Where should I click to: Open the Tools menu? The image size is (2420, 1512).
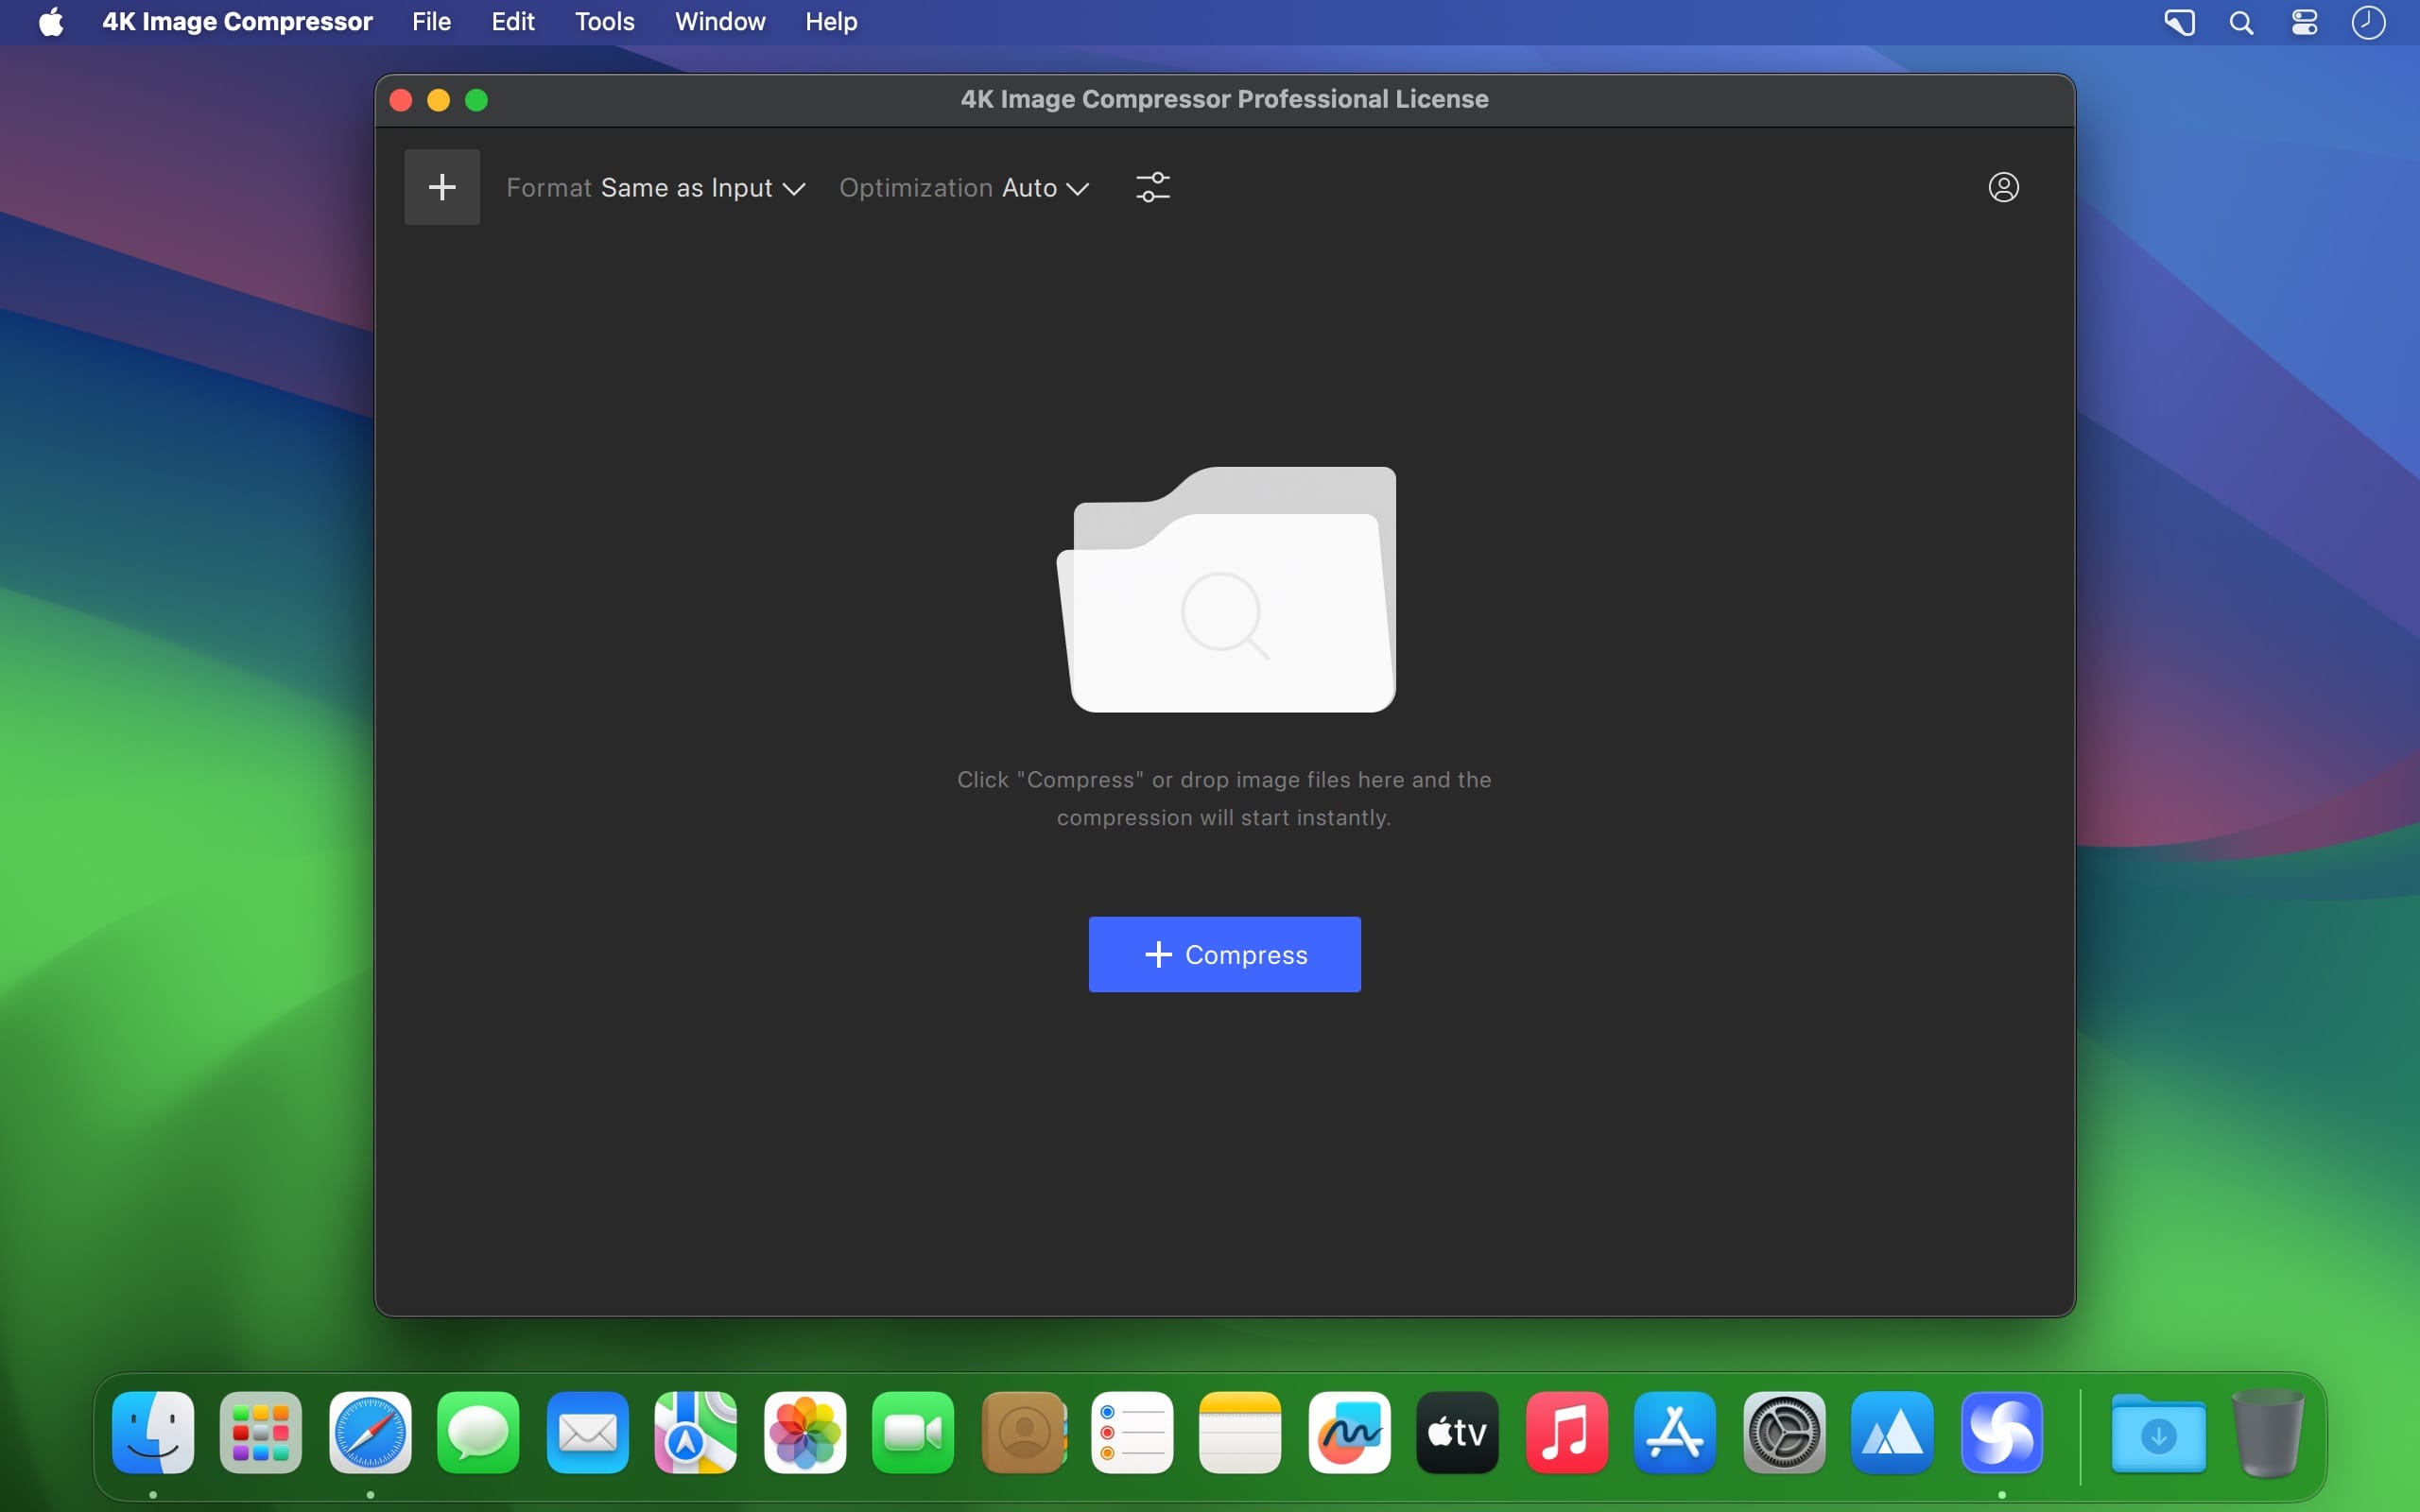coord(604,22)
